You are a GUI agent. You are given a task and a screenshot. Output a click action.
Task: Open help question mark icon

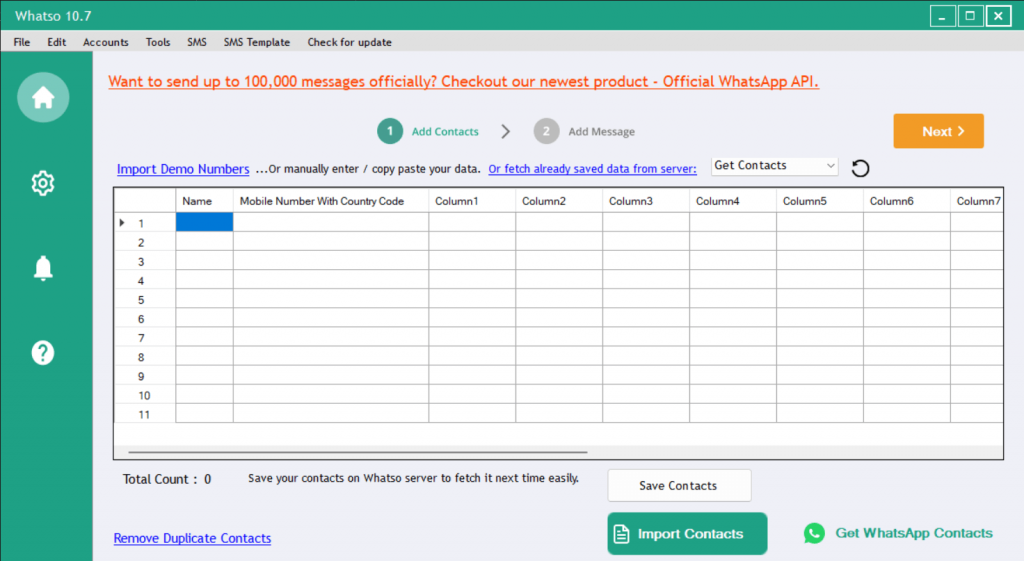[43, 353]
